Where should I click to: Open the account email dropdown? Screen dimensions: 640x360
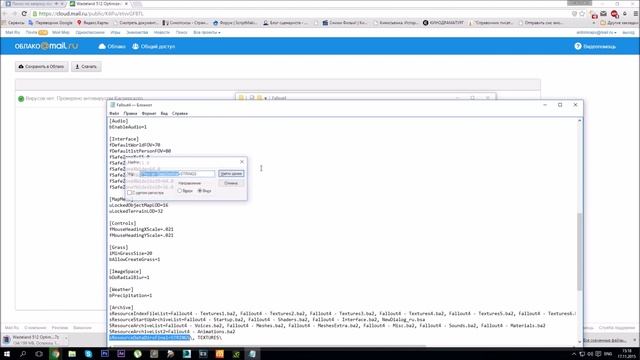tap(596, 32)
